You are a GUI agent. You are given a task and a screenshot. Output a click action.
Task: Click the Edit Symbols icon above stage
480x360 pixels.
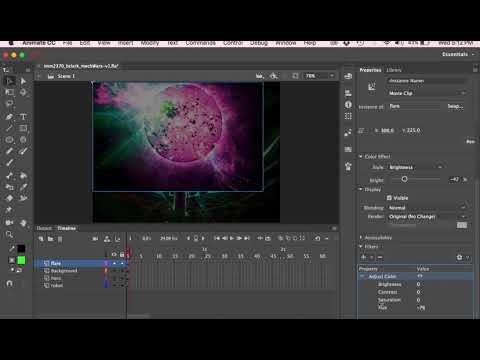[x=274, y=76]
